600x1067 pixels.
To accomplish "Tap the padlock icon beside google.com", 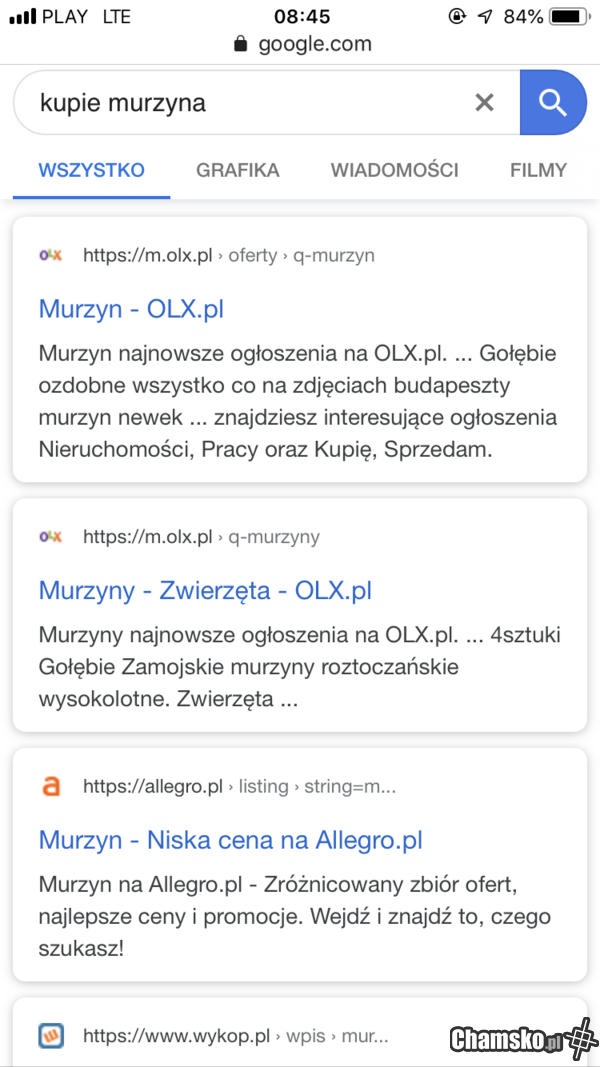I will click(240, 44).
